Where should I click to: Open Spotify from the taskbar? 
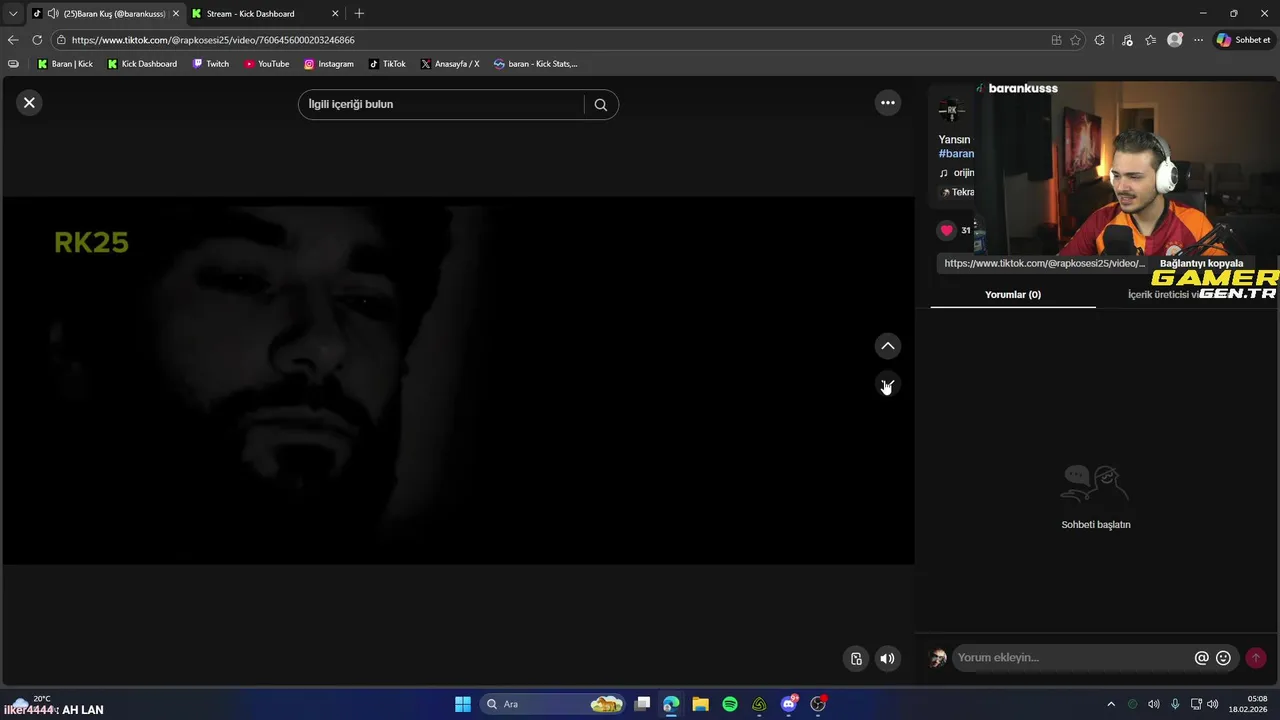(730, 704)
